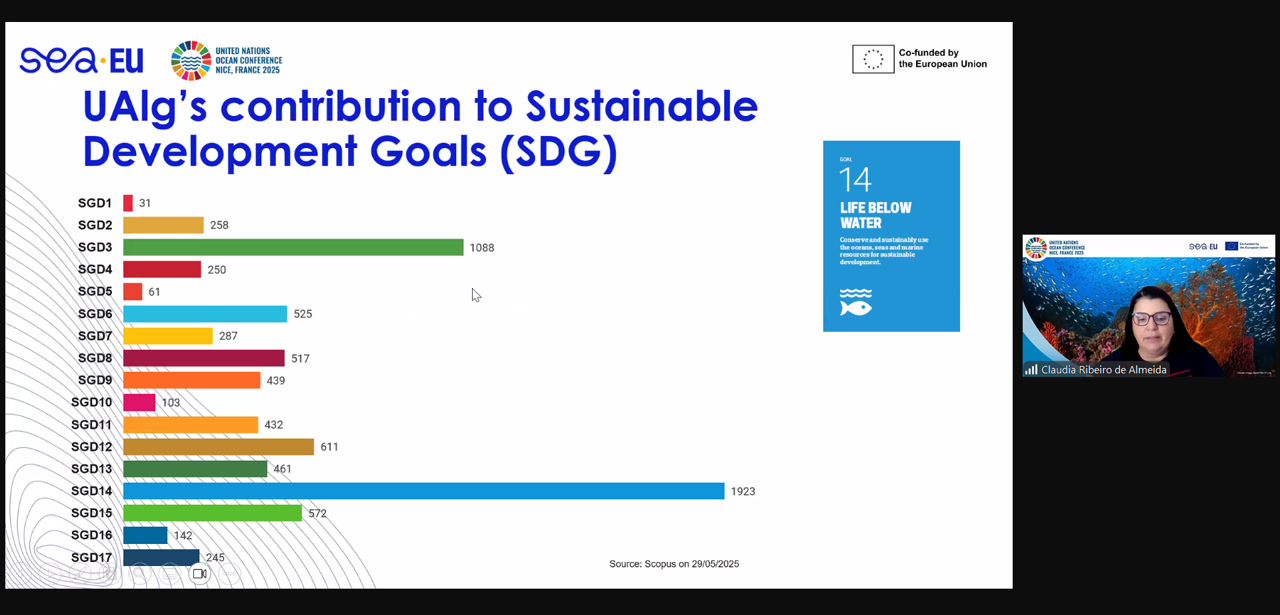Click the Claudia Ribeiro de Almeida name label

(x=1103, y=370)
